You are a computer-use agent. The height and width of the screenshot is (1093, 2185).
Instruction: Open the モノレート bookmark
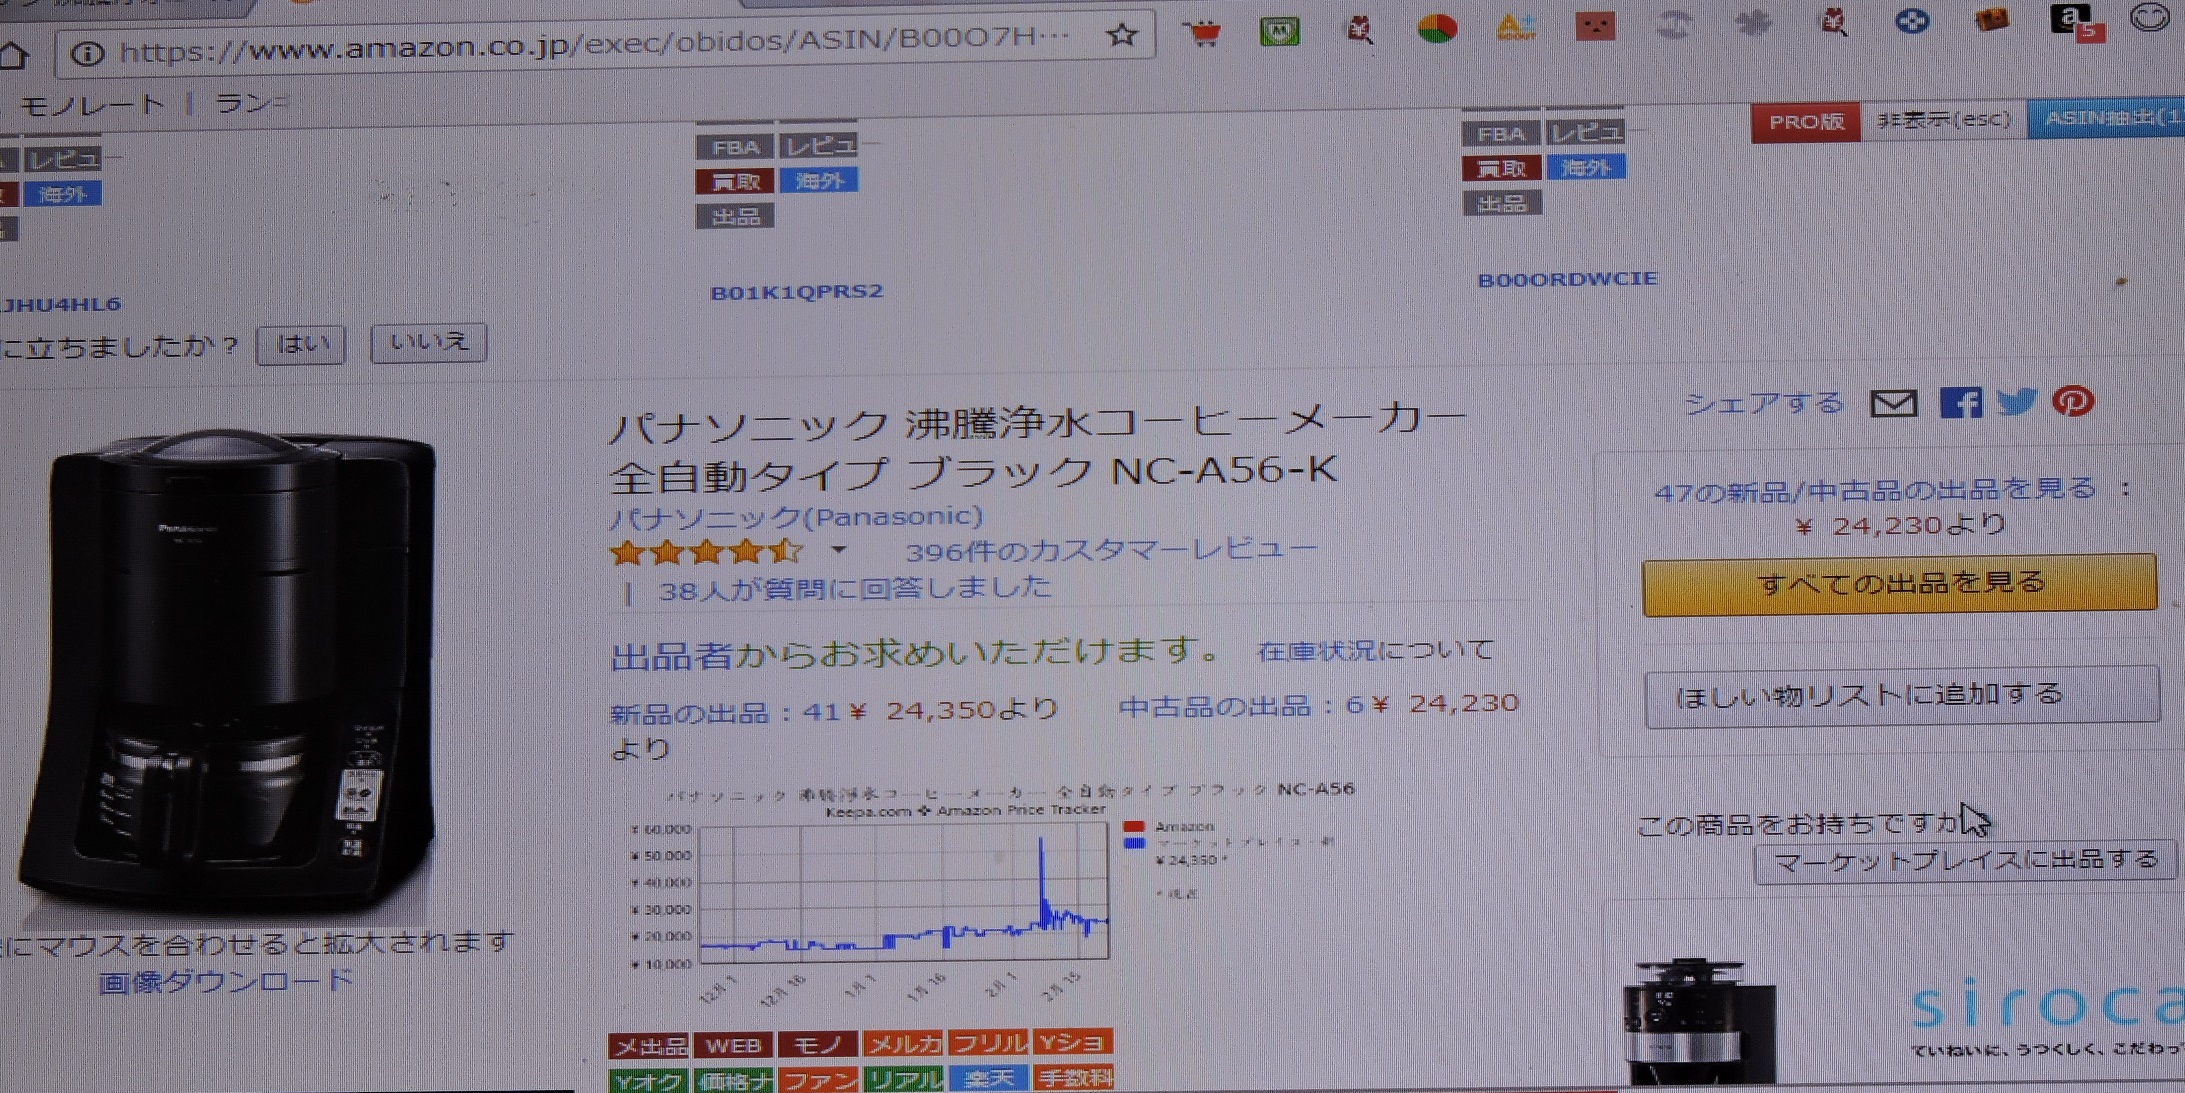[92, 105]
